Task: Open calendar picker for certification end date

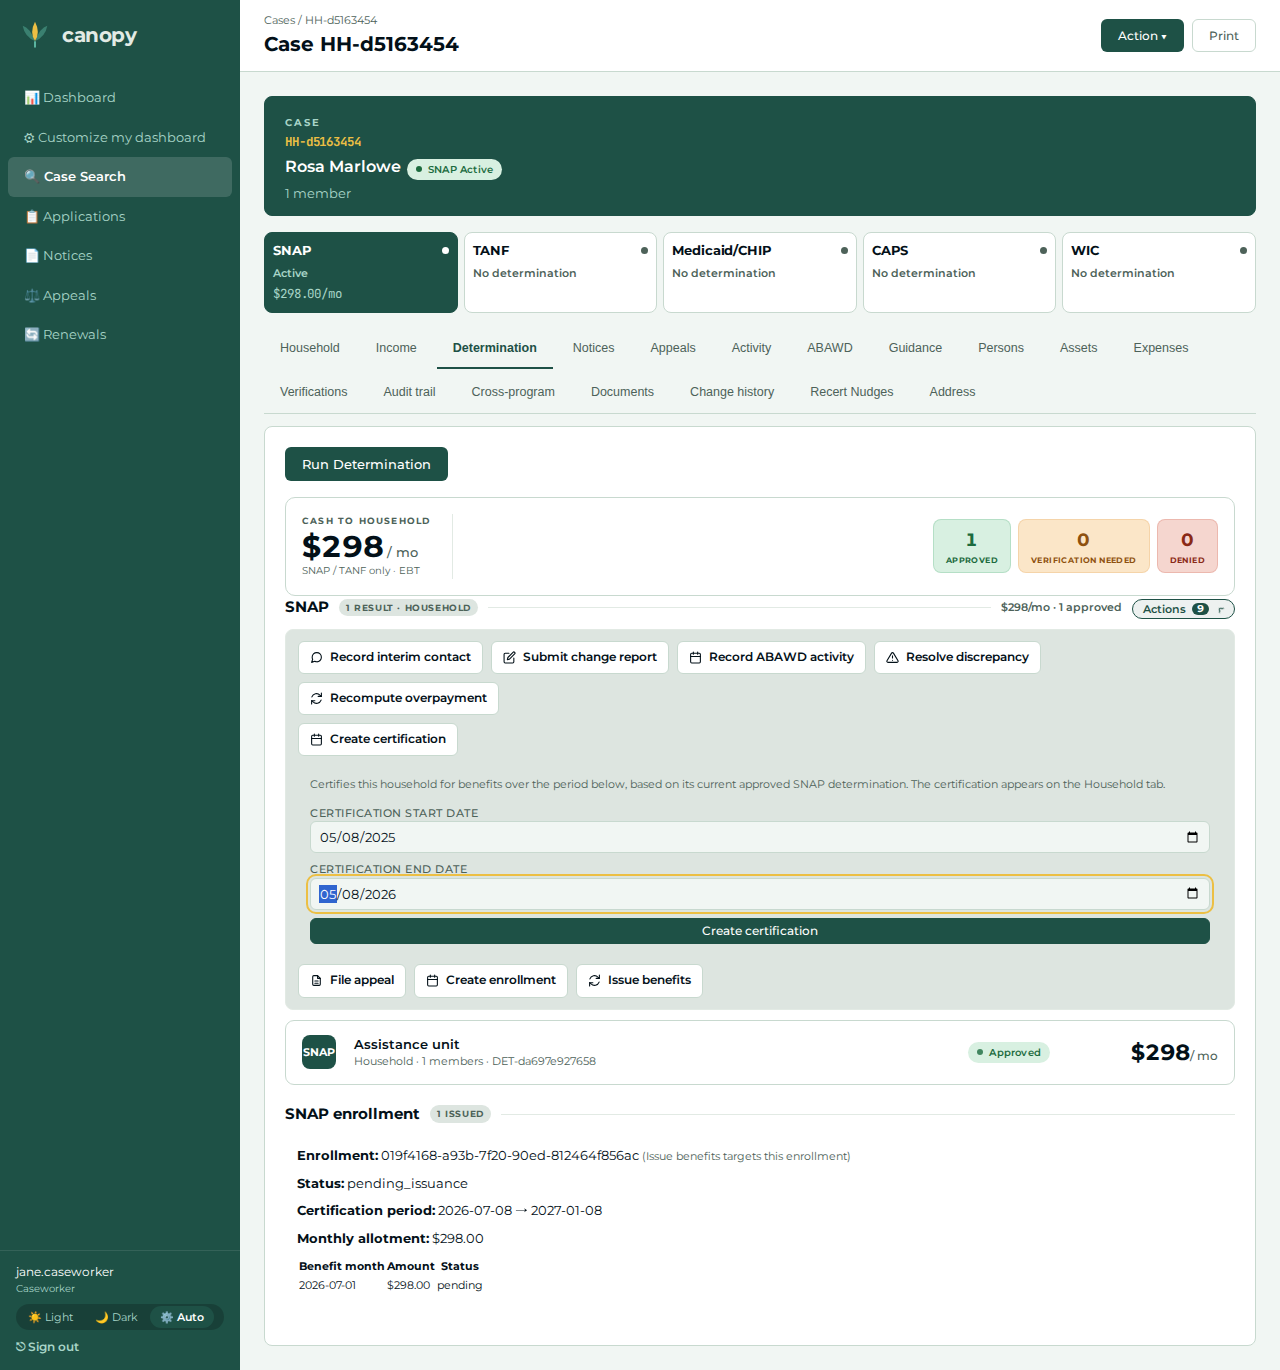Action: pos(1192,893)
